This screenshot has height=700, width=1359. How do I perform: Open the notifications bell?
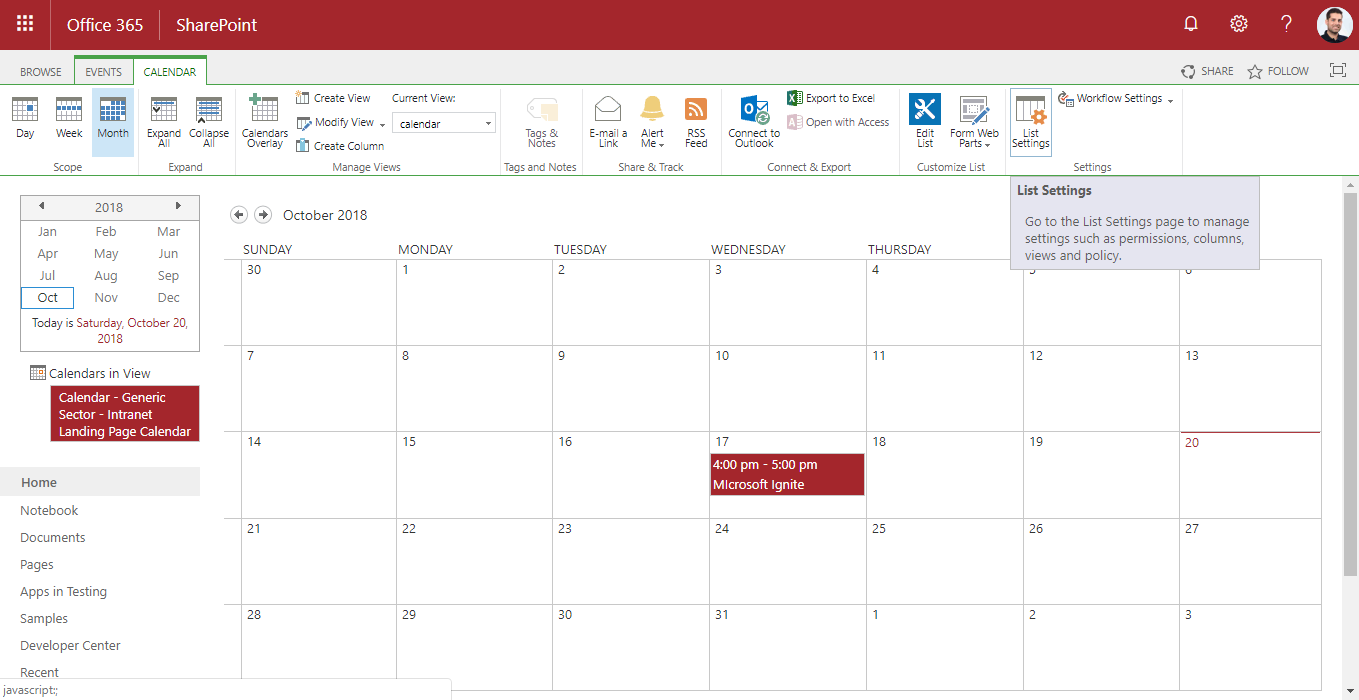[x=1190, y=24]
